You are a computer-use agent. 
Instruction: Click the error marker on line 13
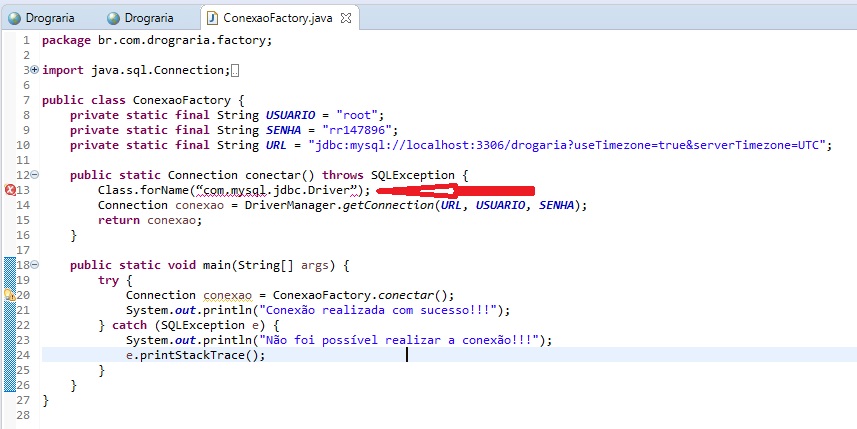(x=10, y=190)
